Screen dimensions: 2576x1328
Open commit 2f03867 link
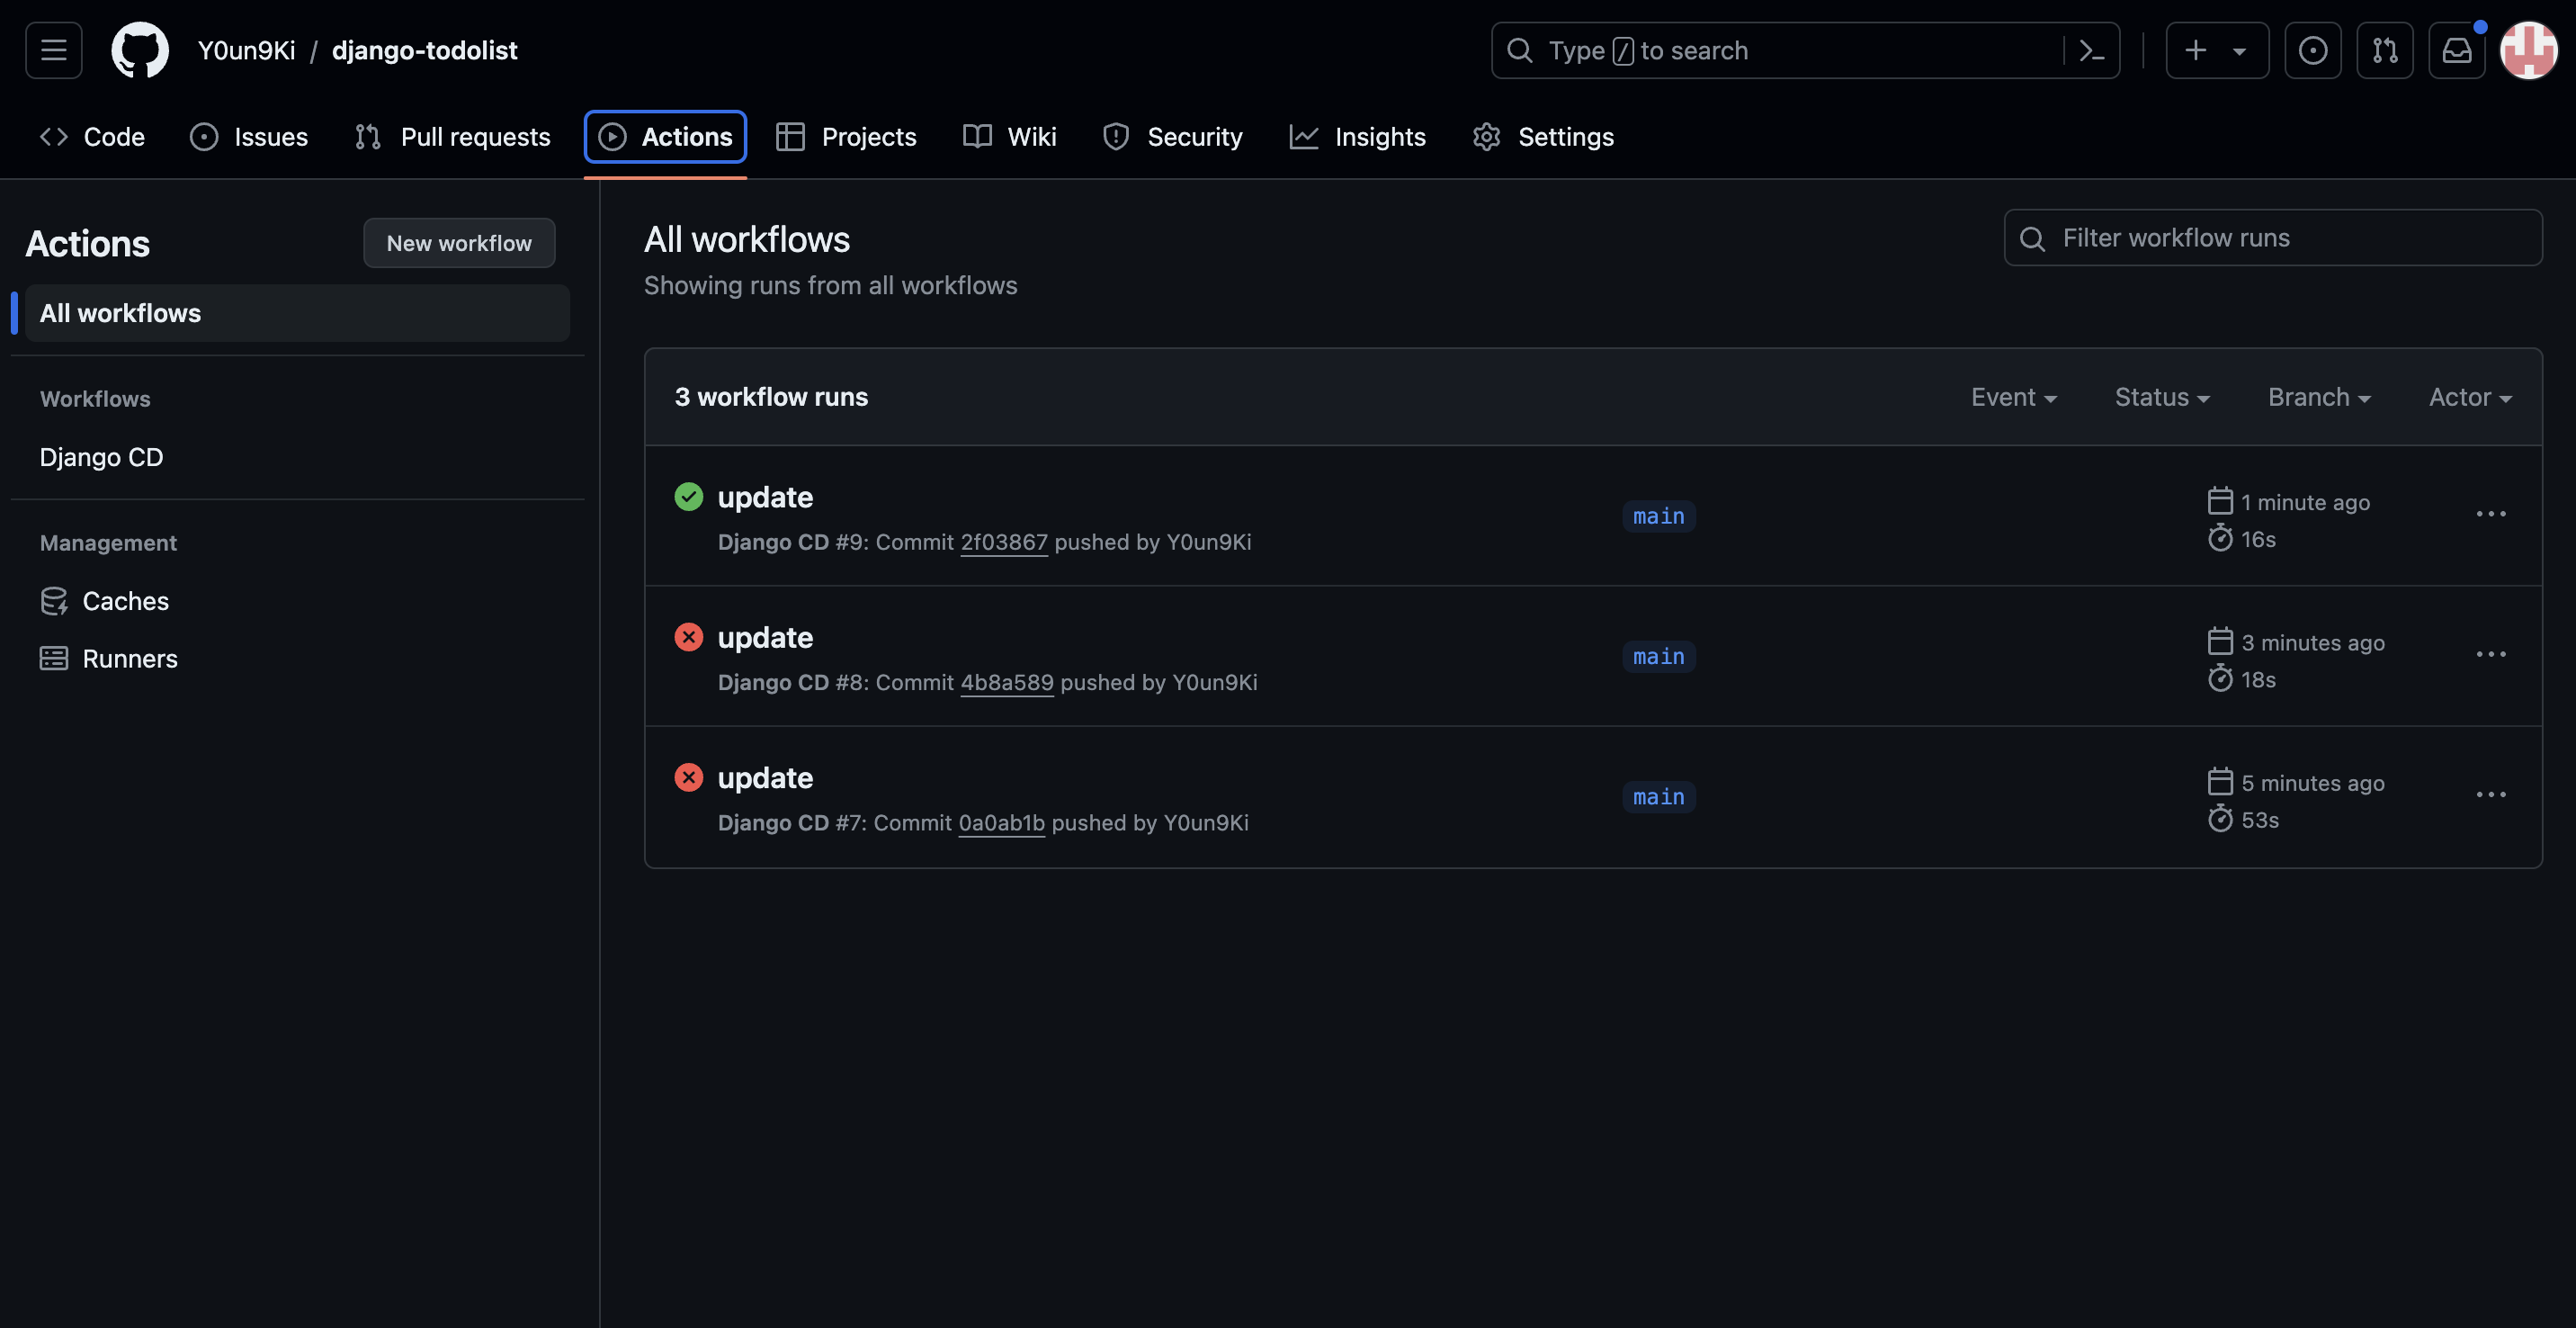coord(1004,542)
